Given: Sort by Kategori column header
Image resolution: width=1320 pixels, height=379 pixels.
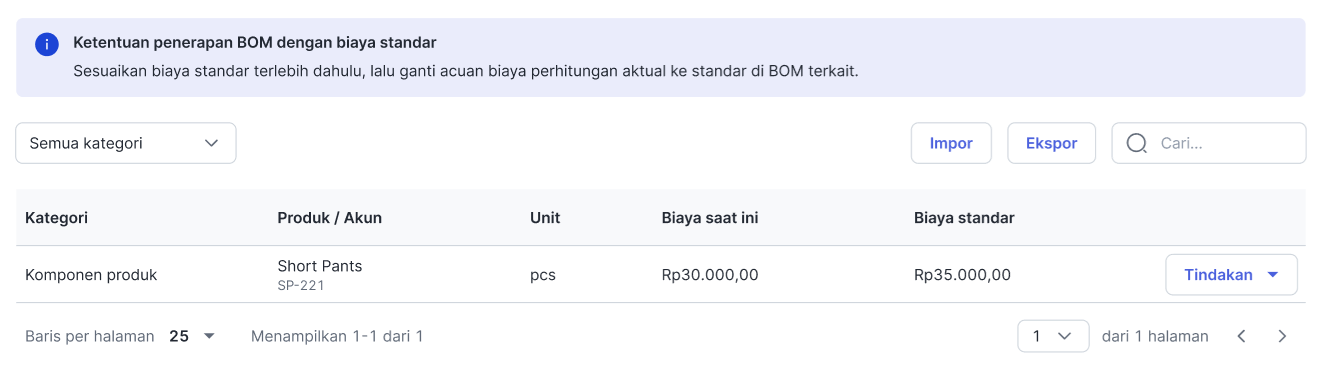Looking at the screenshot, I should 57,218.
